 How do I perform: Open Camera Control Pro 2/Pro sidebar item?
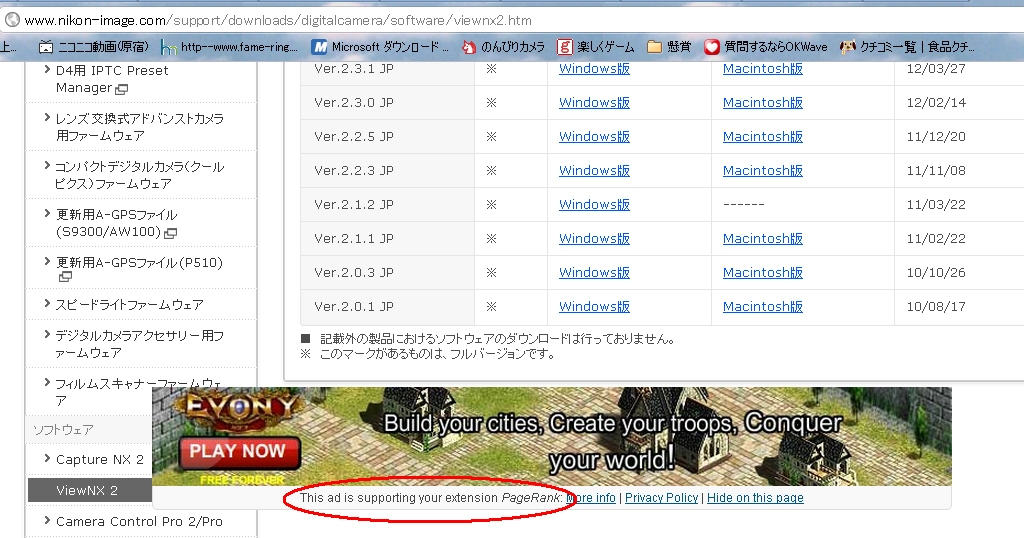139,521
